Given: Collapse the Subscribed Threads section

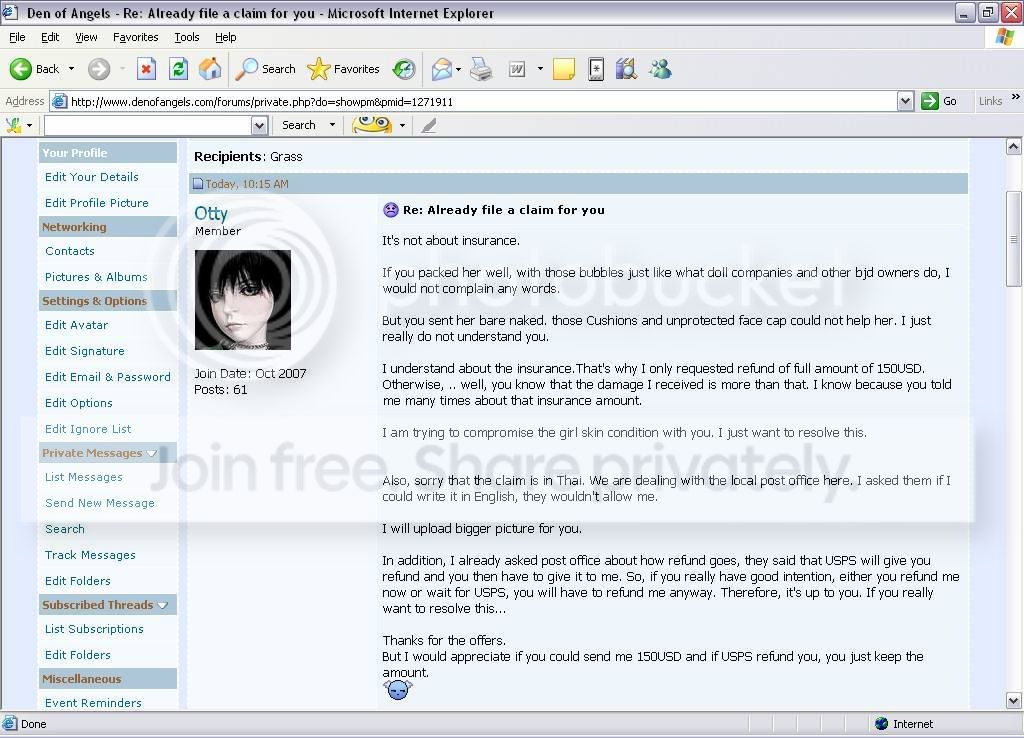Looking at the screenshot, I should tap(163, 605).
